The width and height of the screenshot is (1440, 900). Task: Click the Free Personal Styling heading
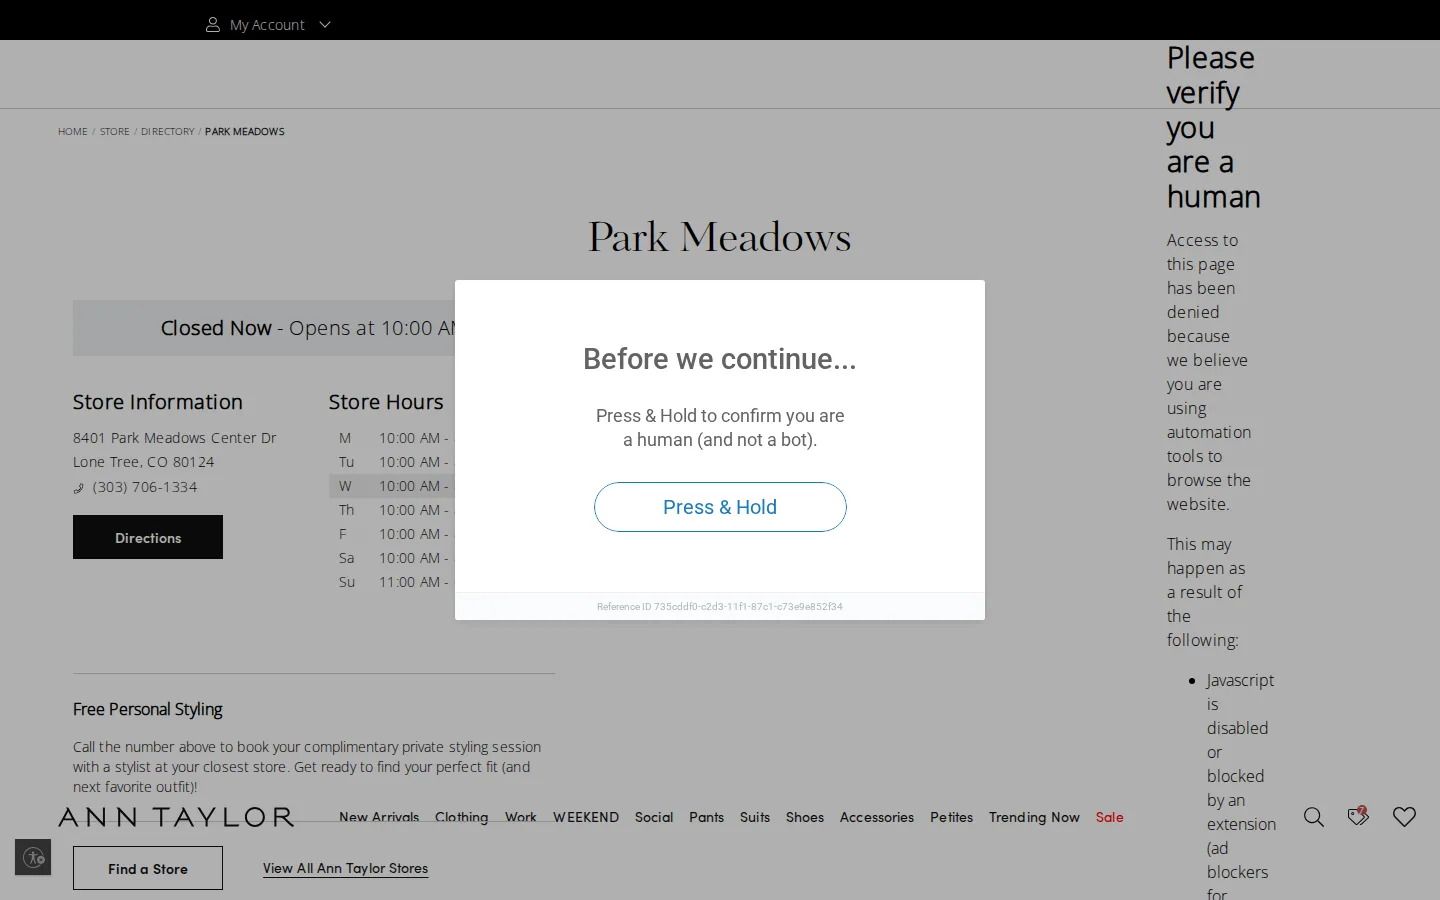148,709
